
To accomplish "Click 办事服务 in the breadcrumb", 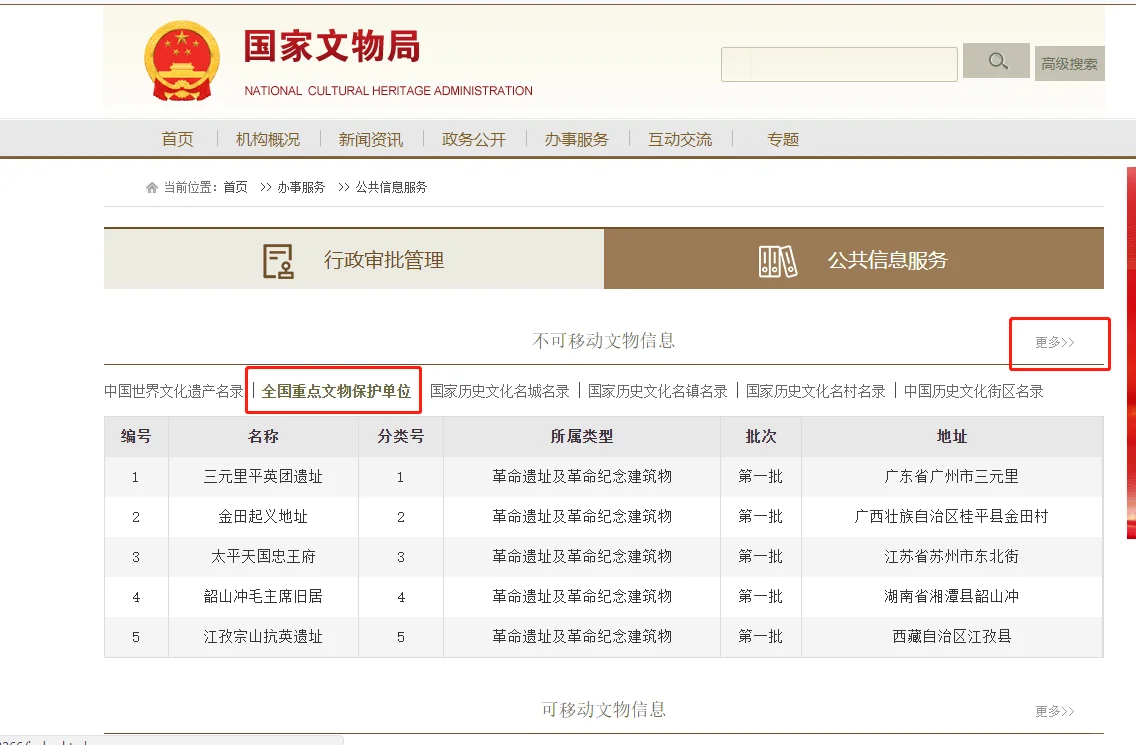I will (301, 188).
